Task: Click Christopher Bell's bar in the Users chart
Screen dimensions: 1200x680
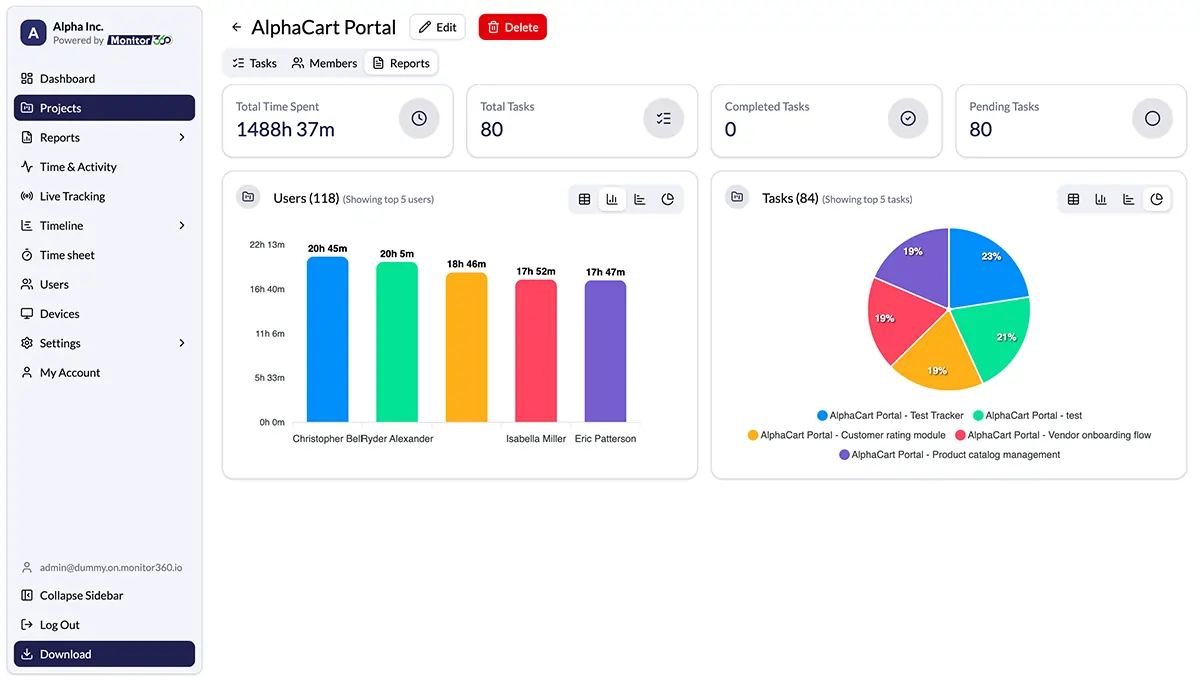Action: [327, 340]
